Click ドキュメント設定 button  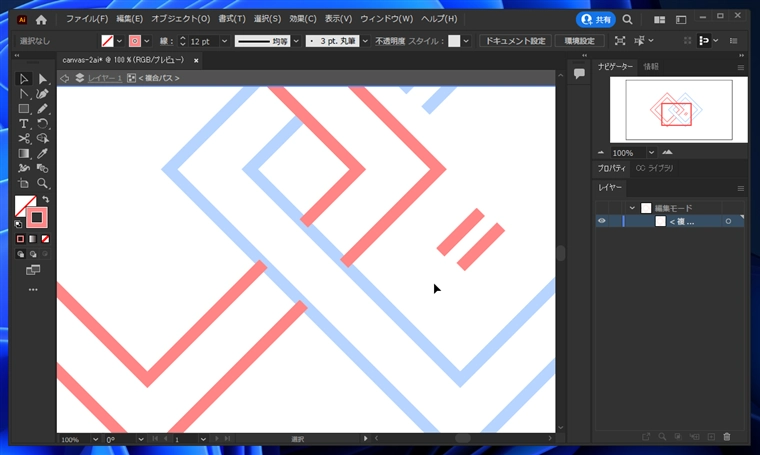515,41
